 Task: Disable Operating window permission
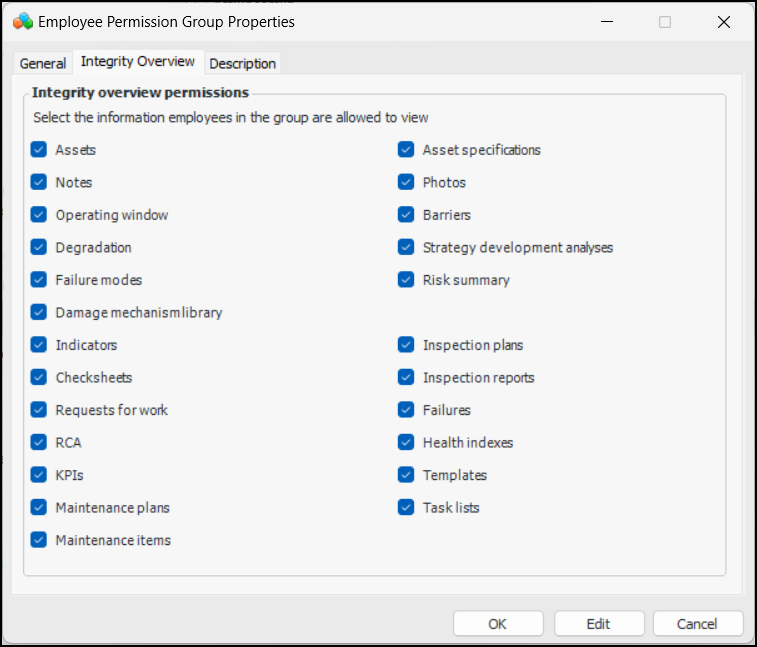[x=39, y=215]
